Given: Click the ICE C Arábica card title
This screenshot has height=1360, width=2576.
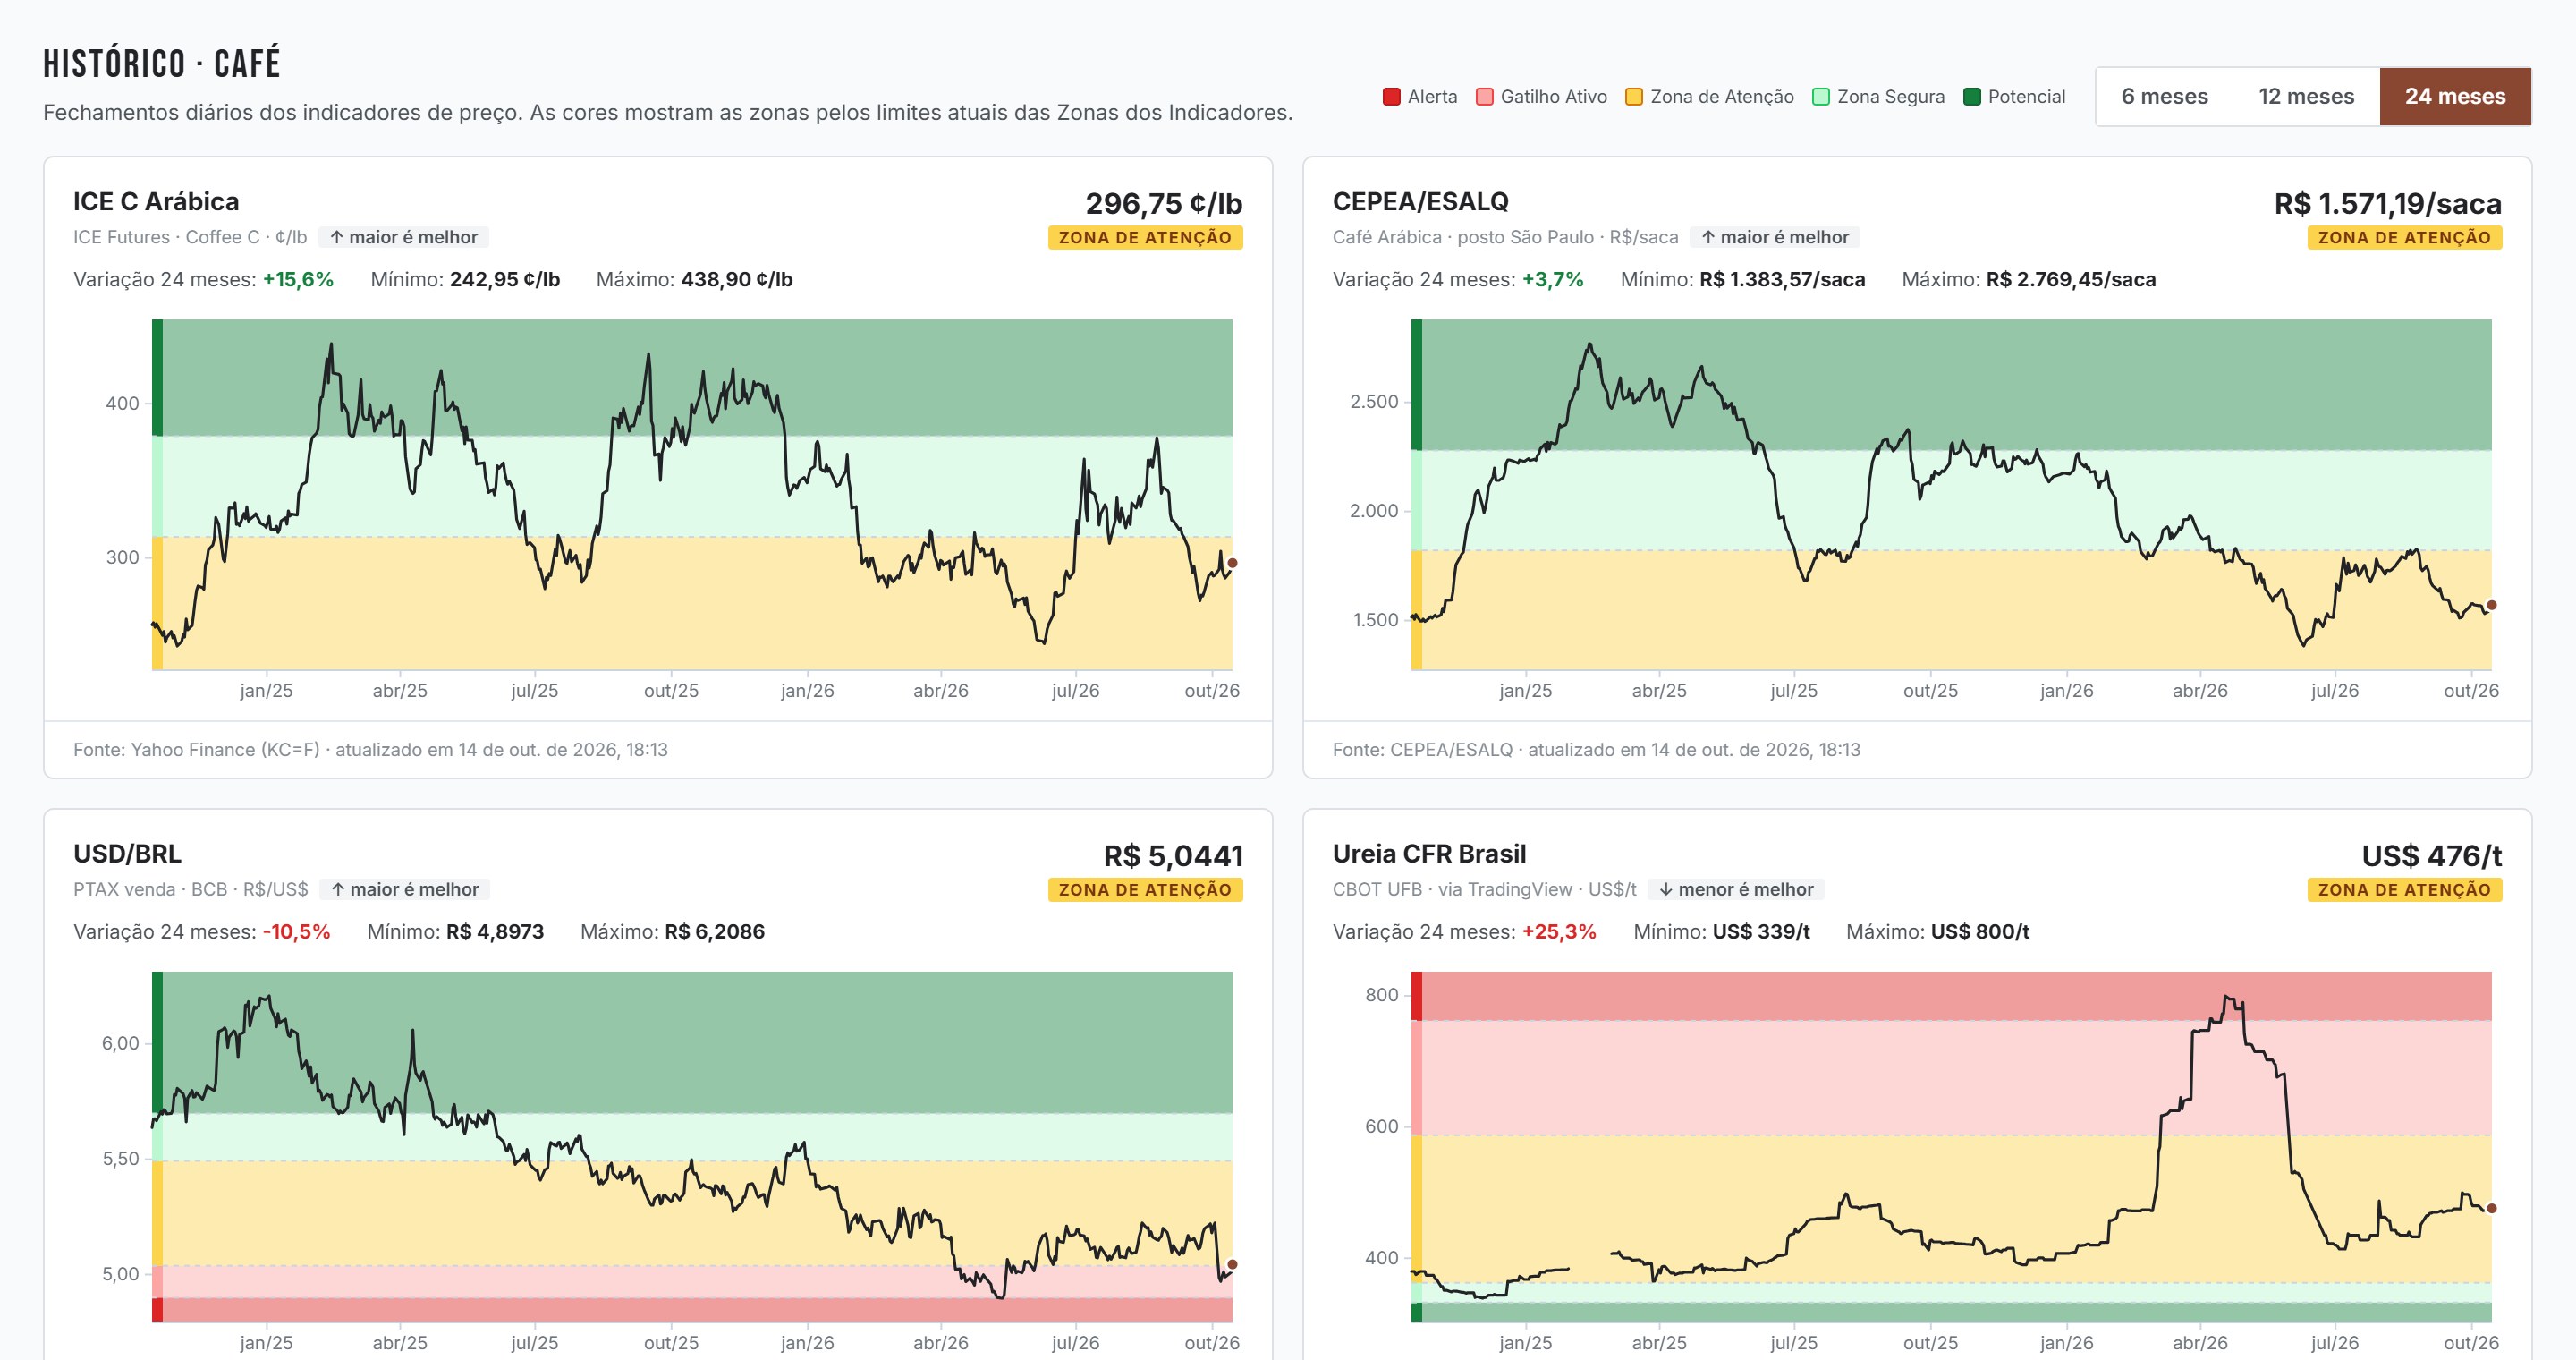Looking at the screenshot, I should pyautogui.click(x=156, y=201).
